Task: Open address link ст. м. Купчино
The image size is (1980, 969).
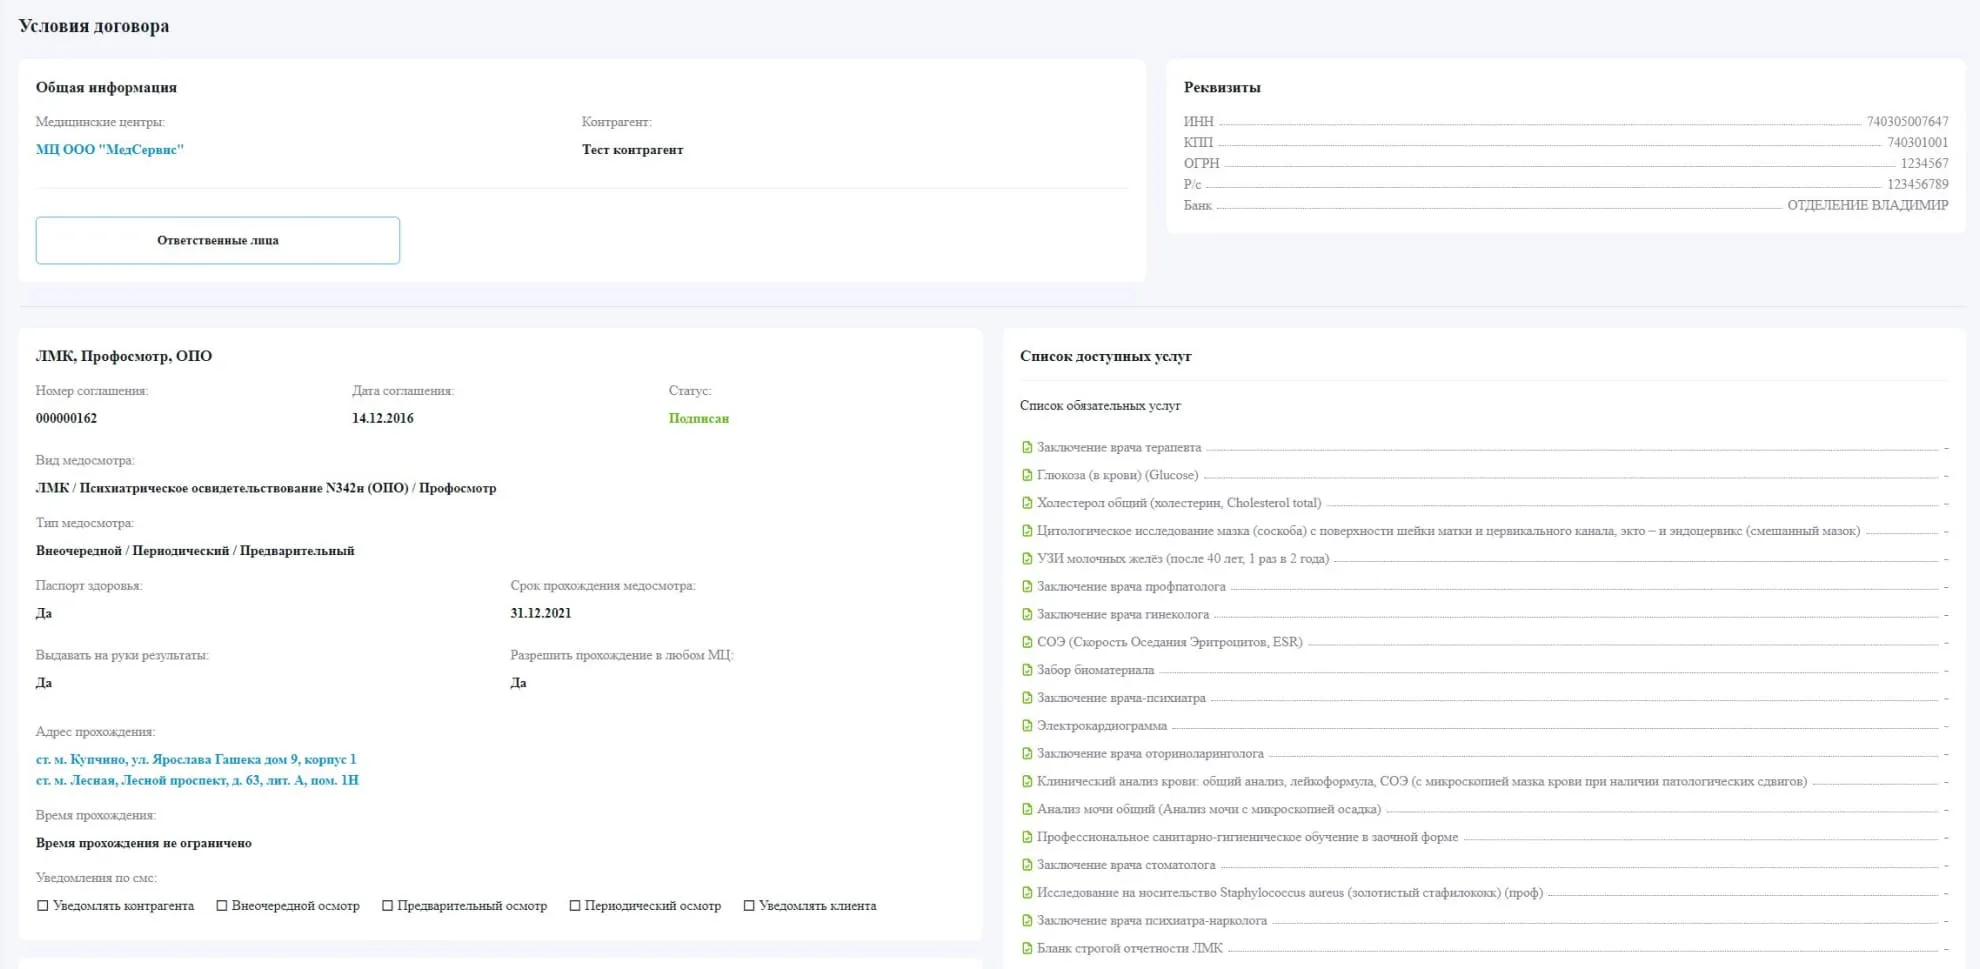Action: (196, 760)
